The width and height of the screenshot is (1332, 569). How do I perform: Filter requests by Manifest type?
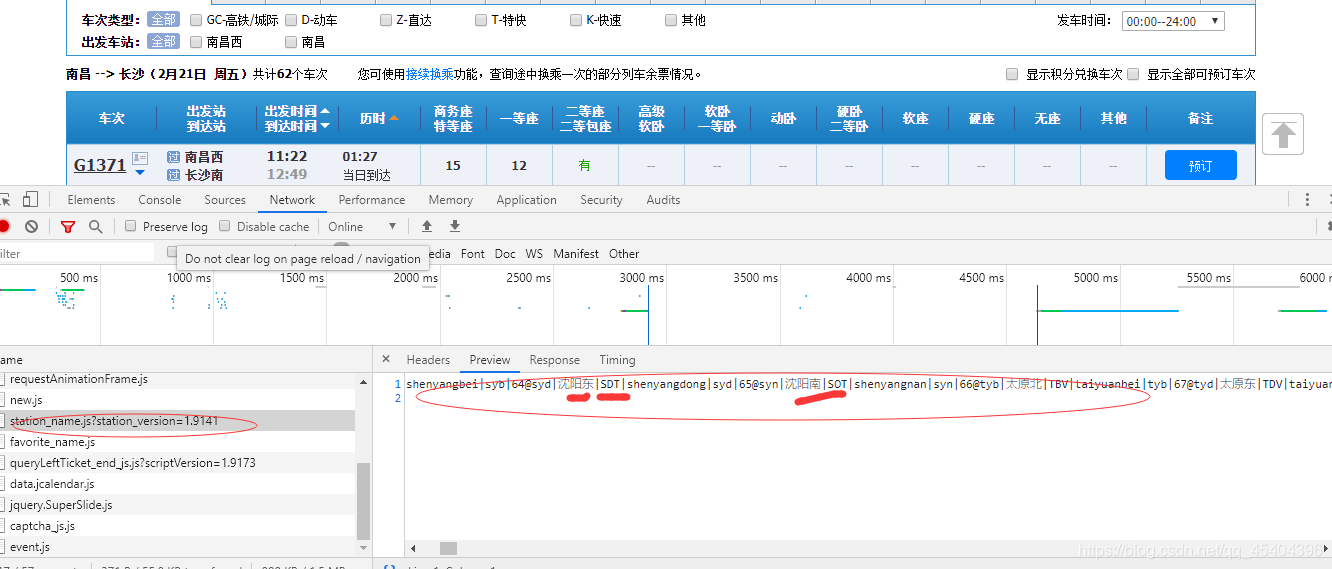tap(576, 254)
